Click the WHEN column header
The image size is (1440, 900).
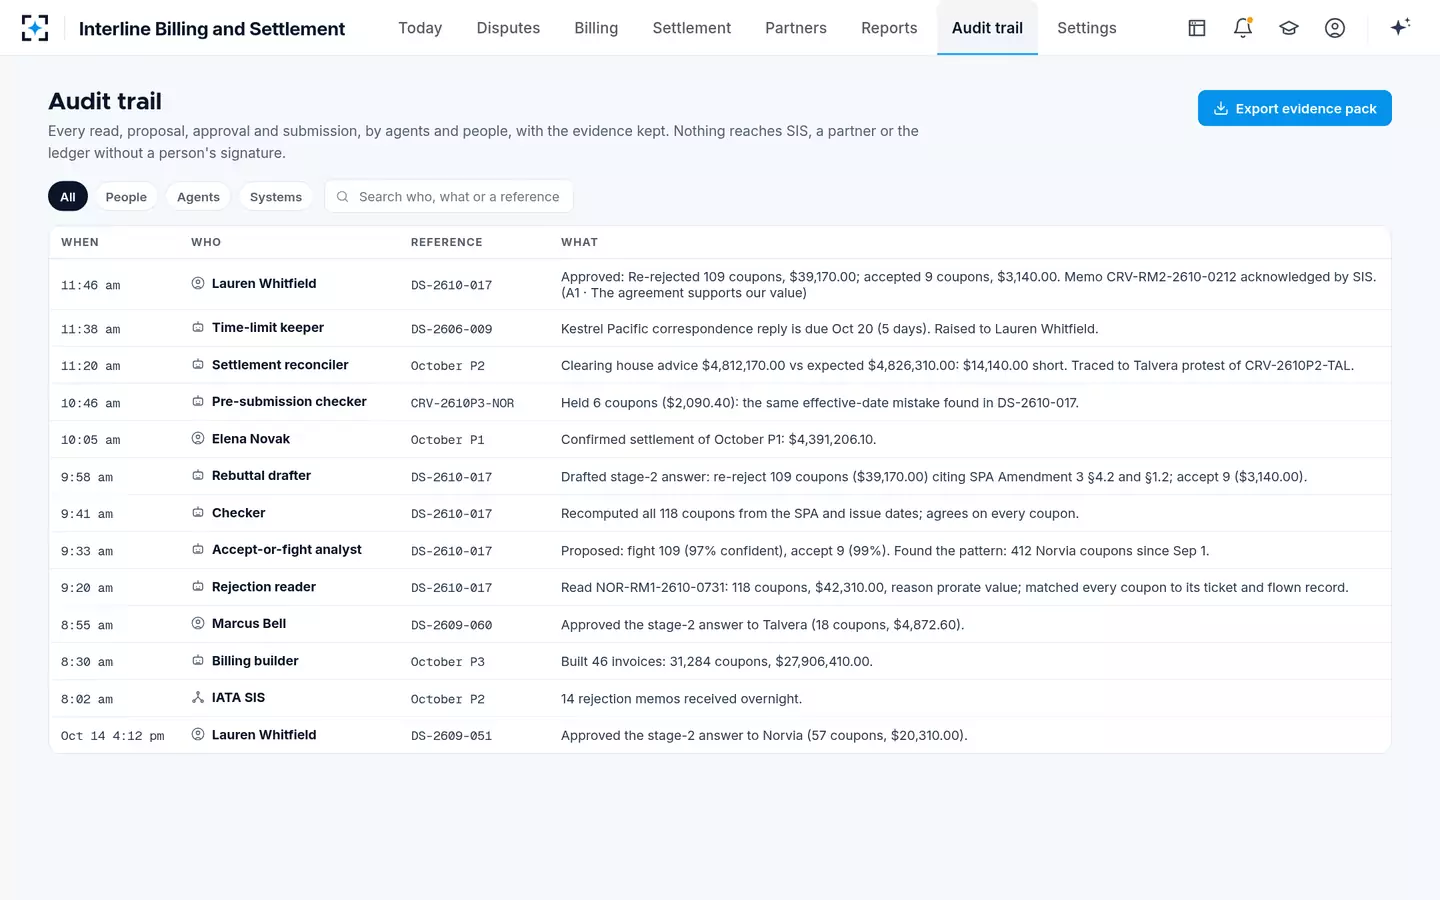tap(80, 242)
